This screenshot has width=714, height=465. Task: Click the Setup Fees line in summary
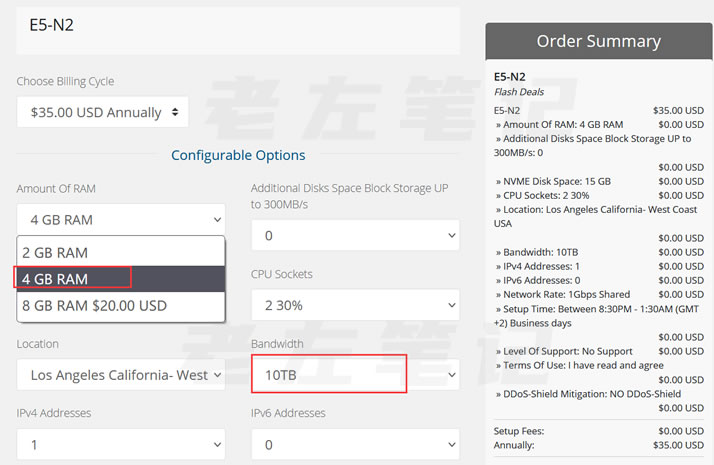(x=520, y=431)
